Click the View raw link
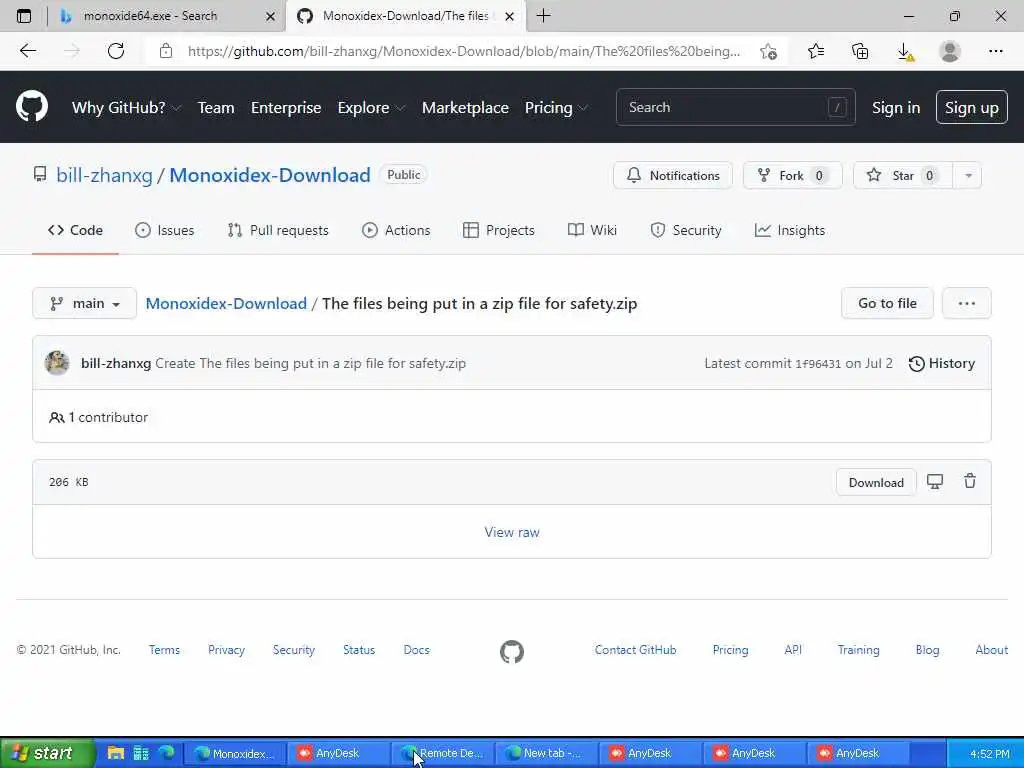Screen dimensions: 1024x768 [511, 532]
